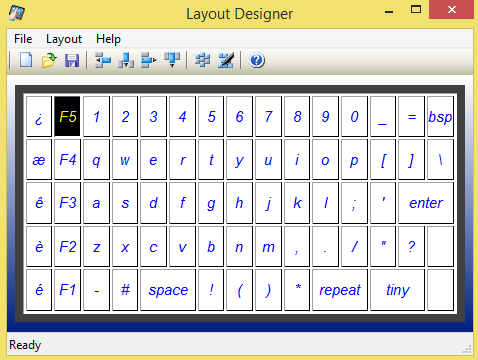The image size is (478, 360).
Task: Click the tiny key
Action: [397, 290]
